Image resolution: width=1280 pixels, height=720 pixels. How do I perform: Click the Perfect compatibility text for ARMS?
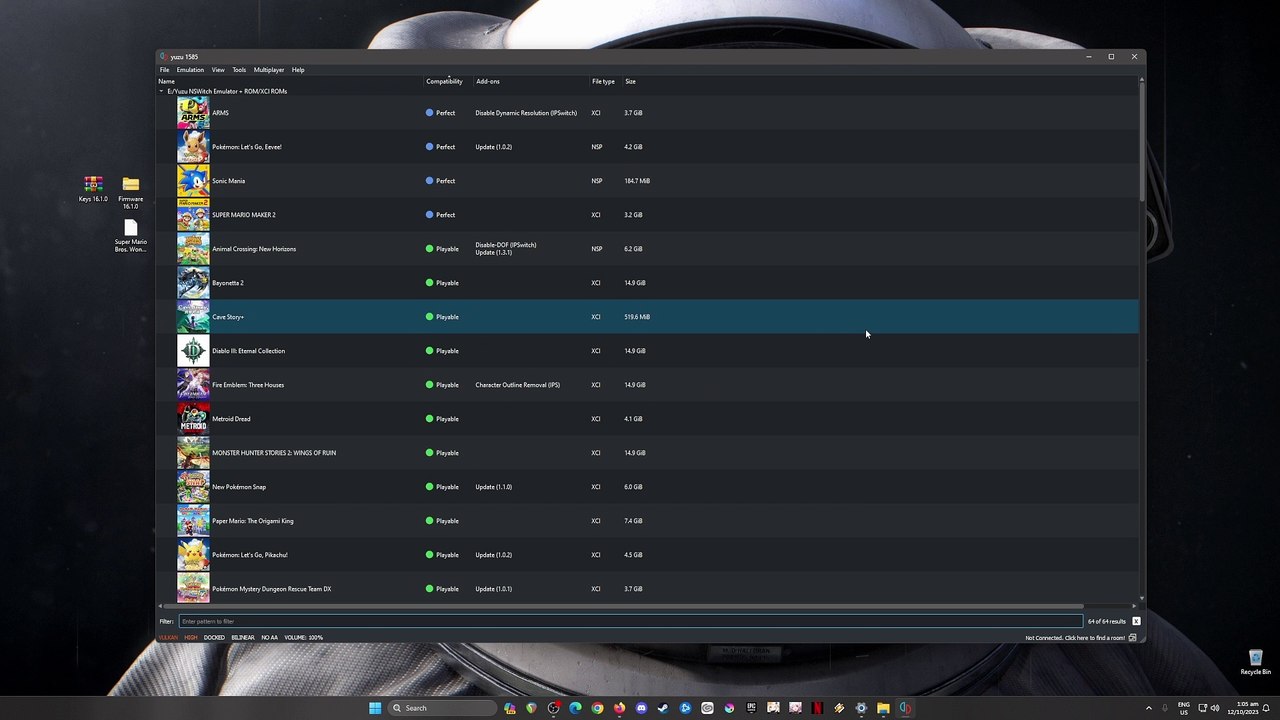[x=446, y=113]
